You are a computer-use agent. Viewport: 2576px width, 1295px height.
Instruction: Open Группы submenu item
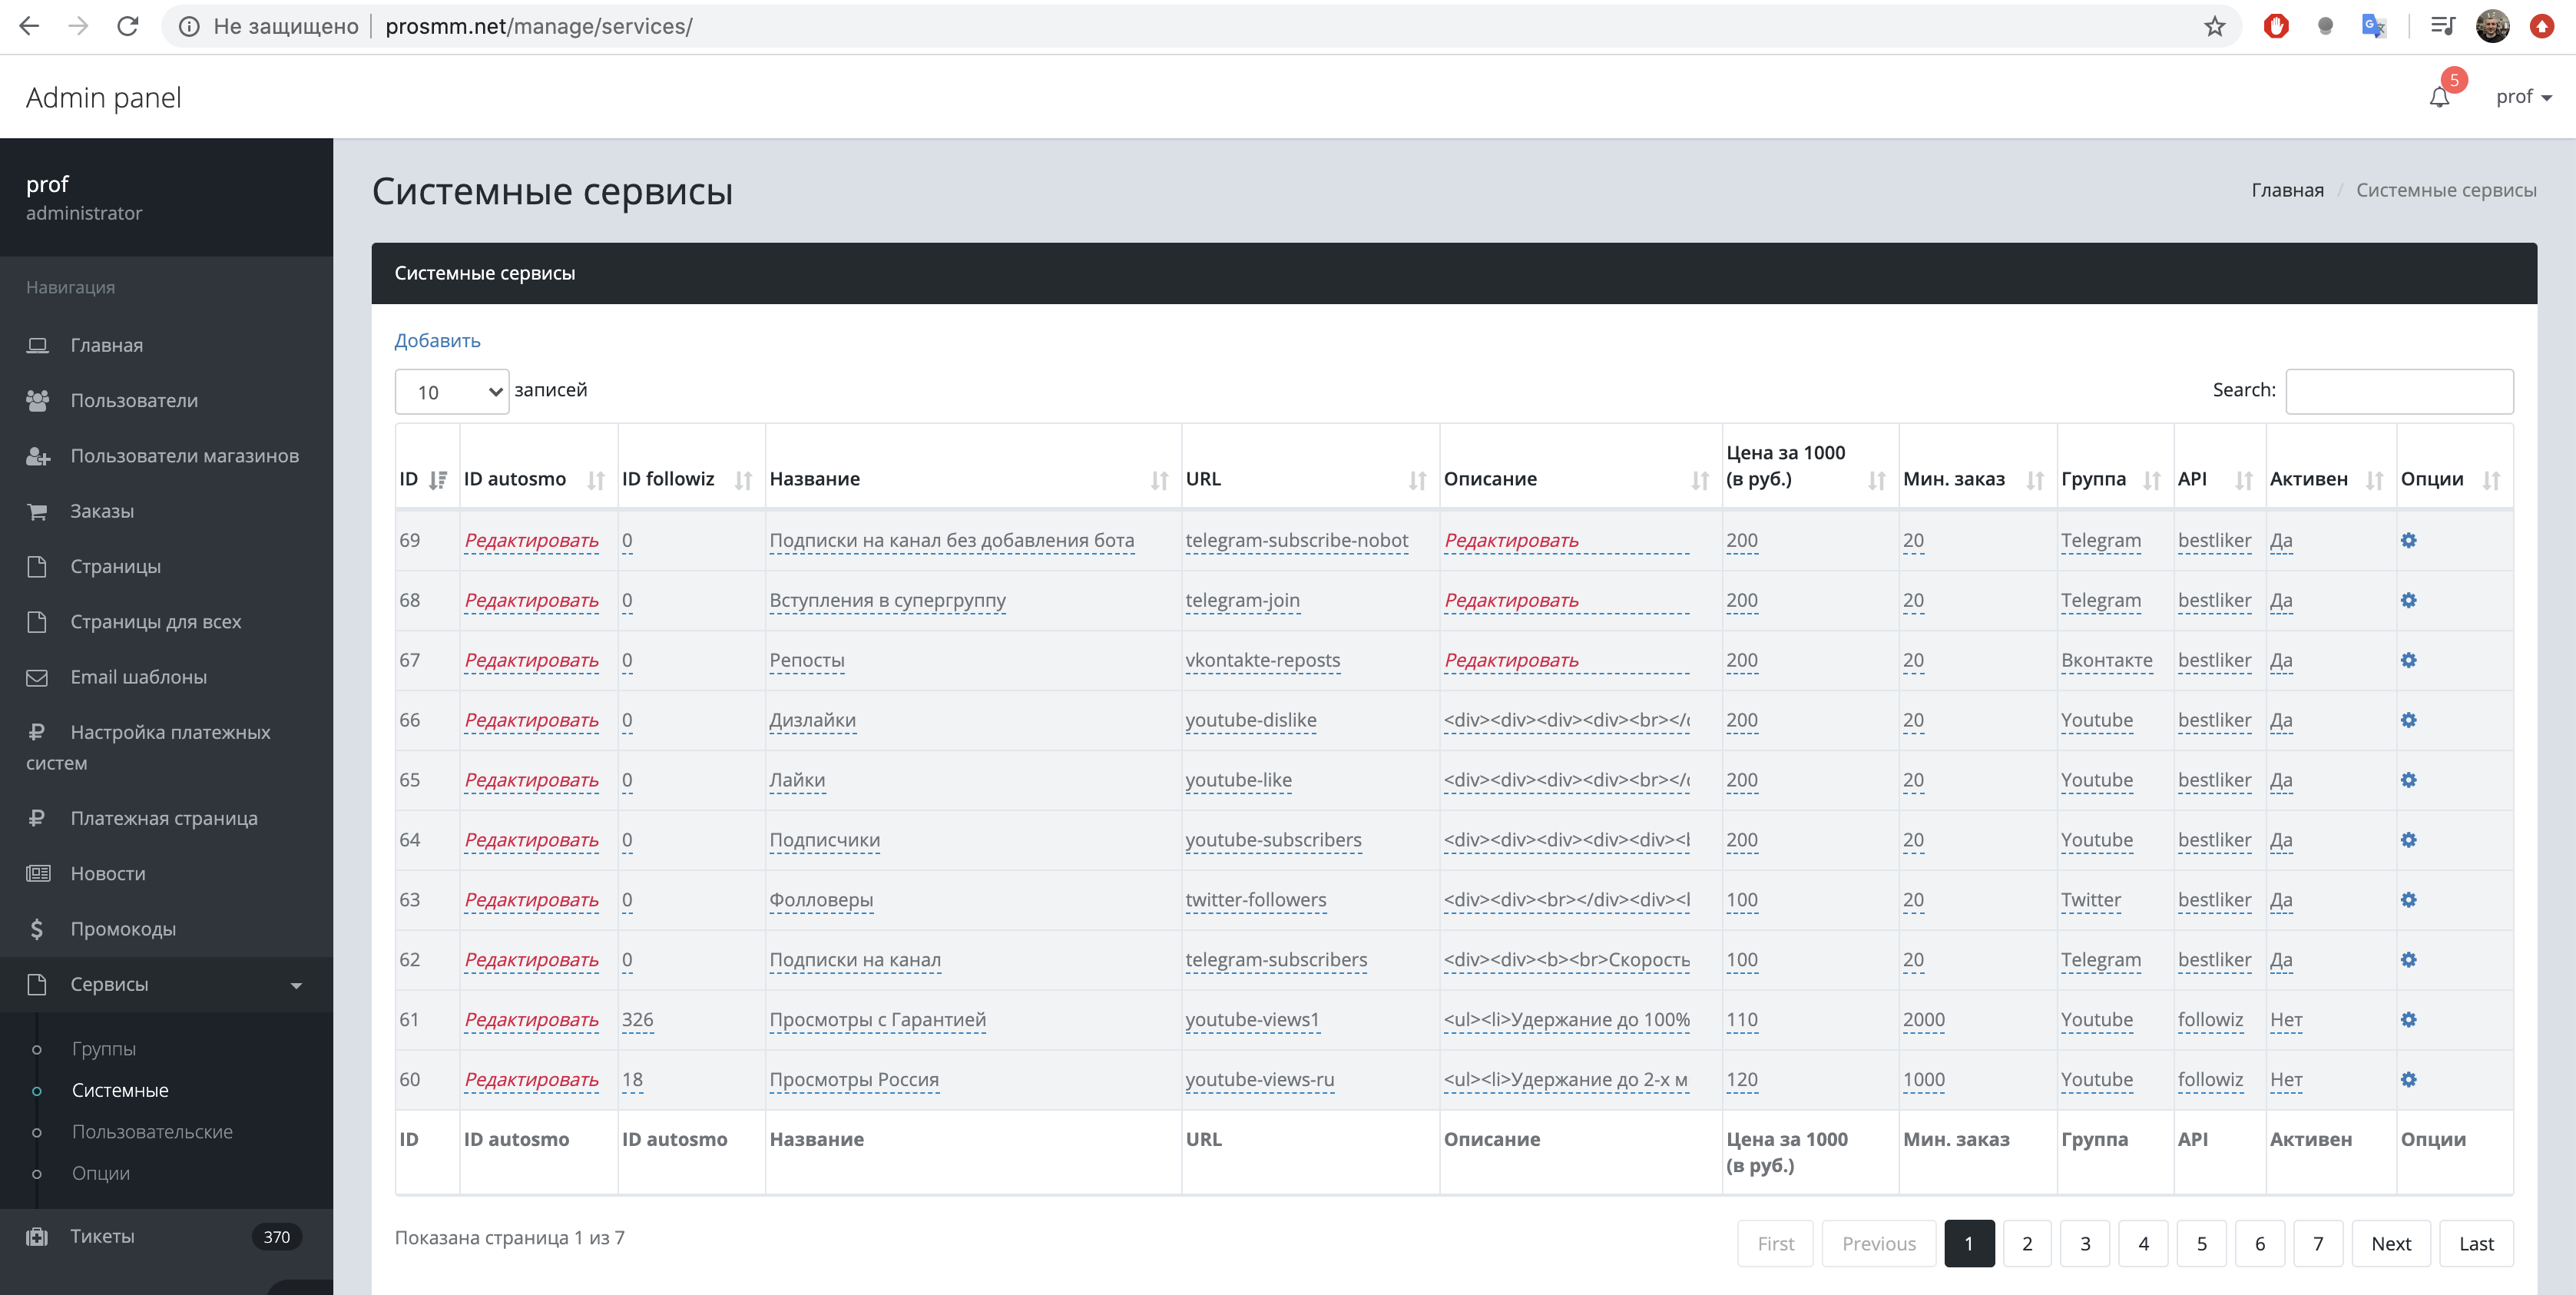(104, 1049)
